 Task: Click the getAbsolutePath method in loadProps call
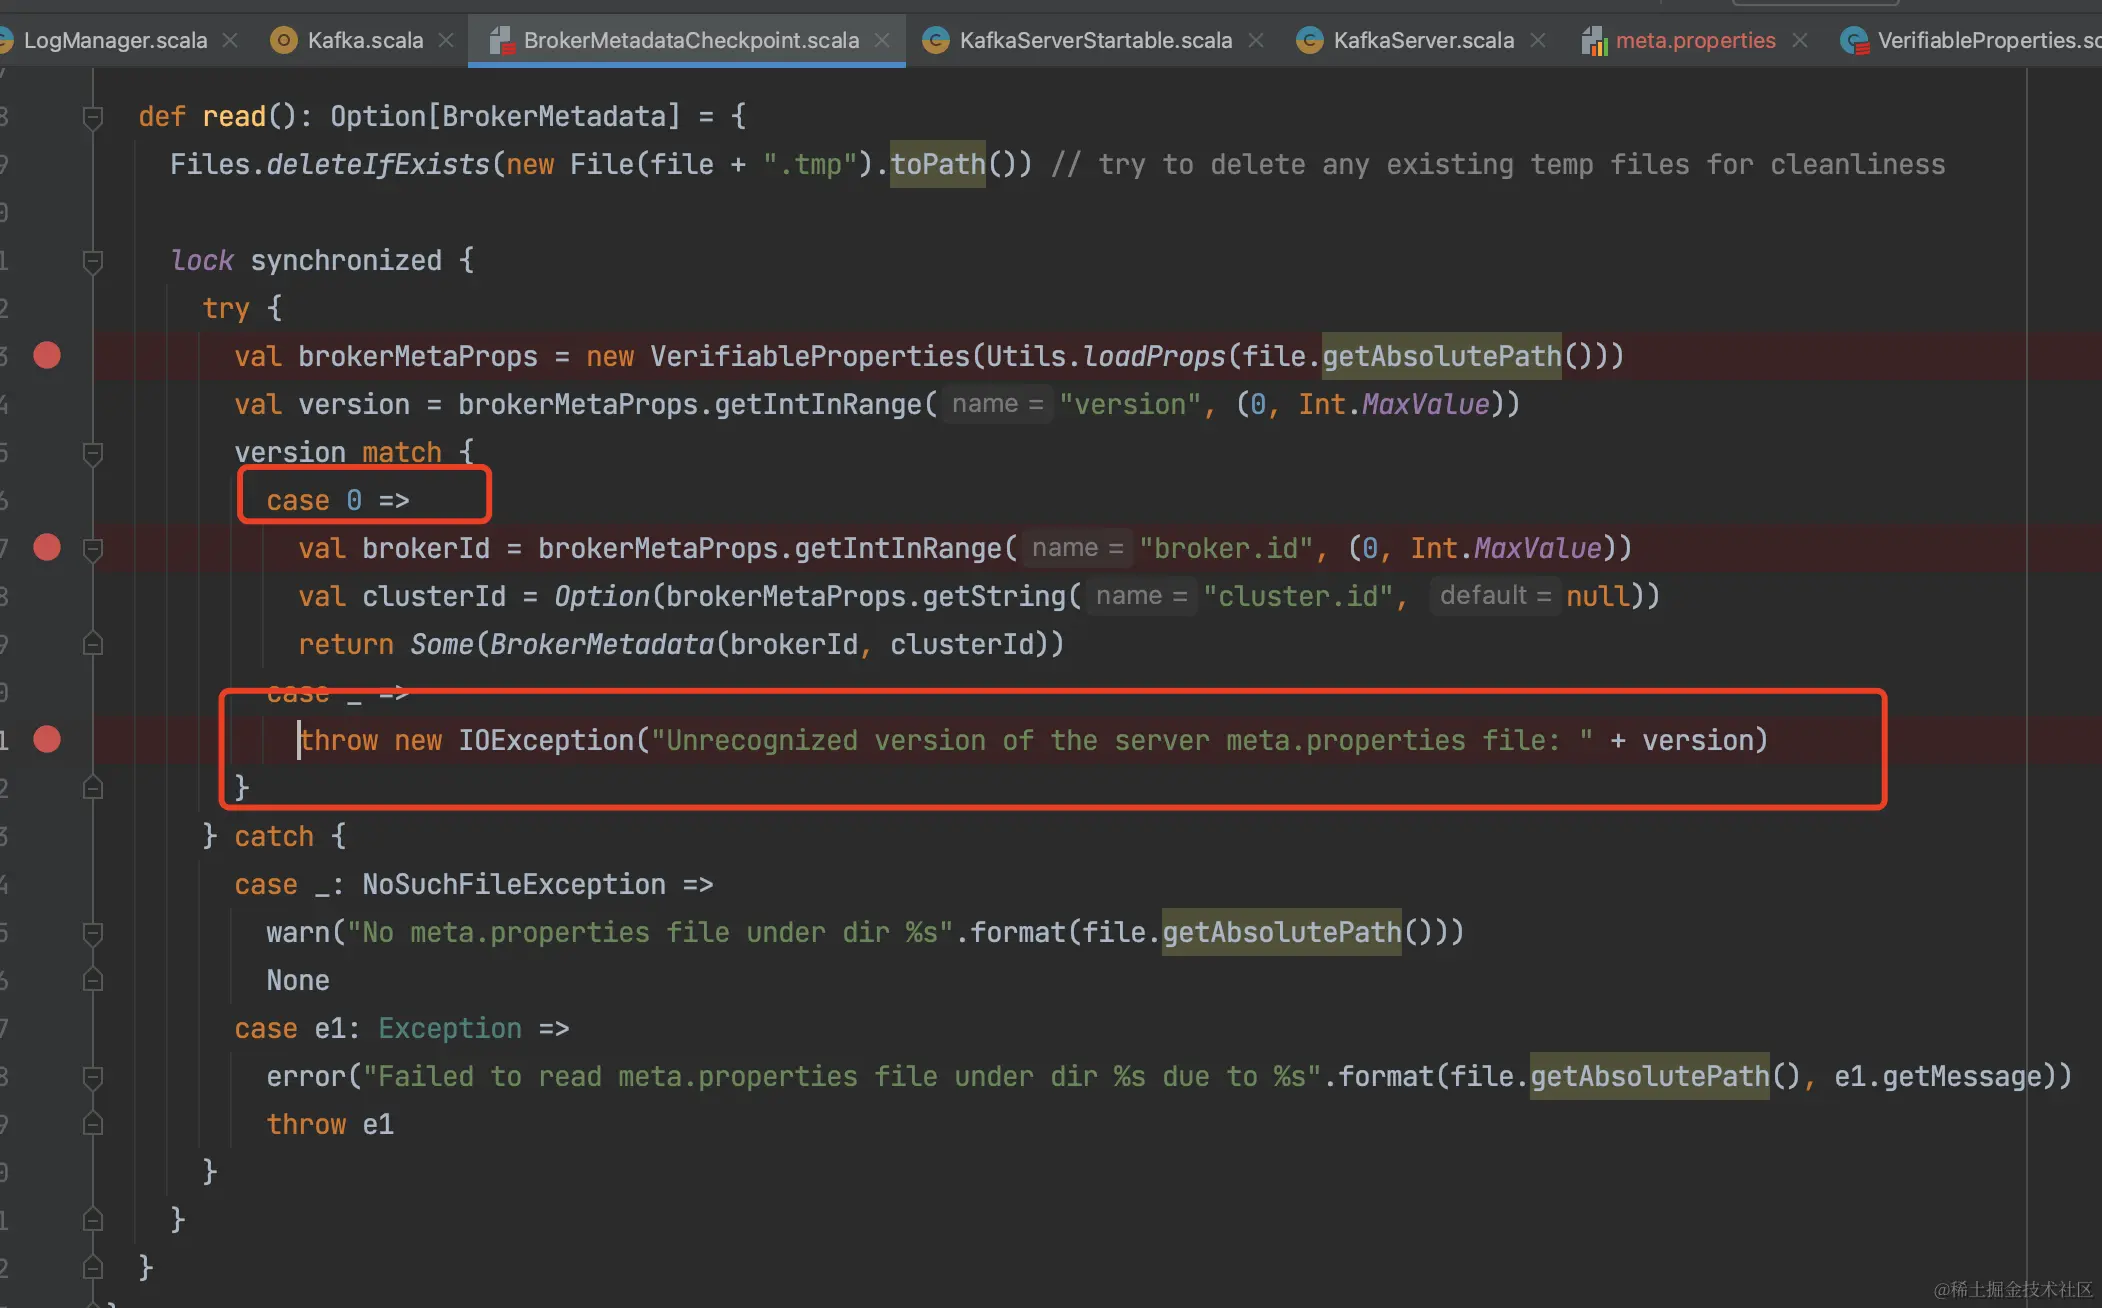click(x=1441, y=356)
